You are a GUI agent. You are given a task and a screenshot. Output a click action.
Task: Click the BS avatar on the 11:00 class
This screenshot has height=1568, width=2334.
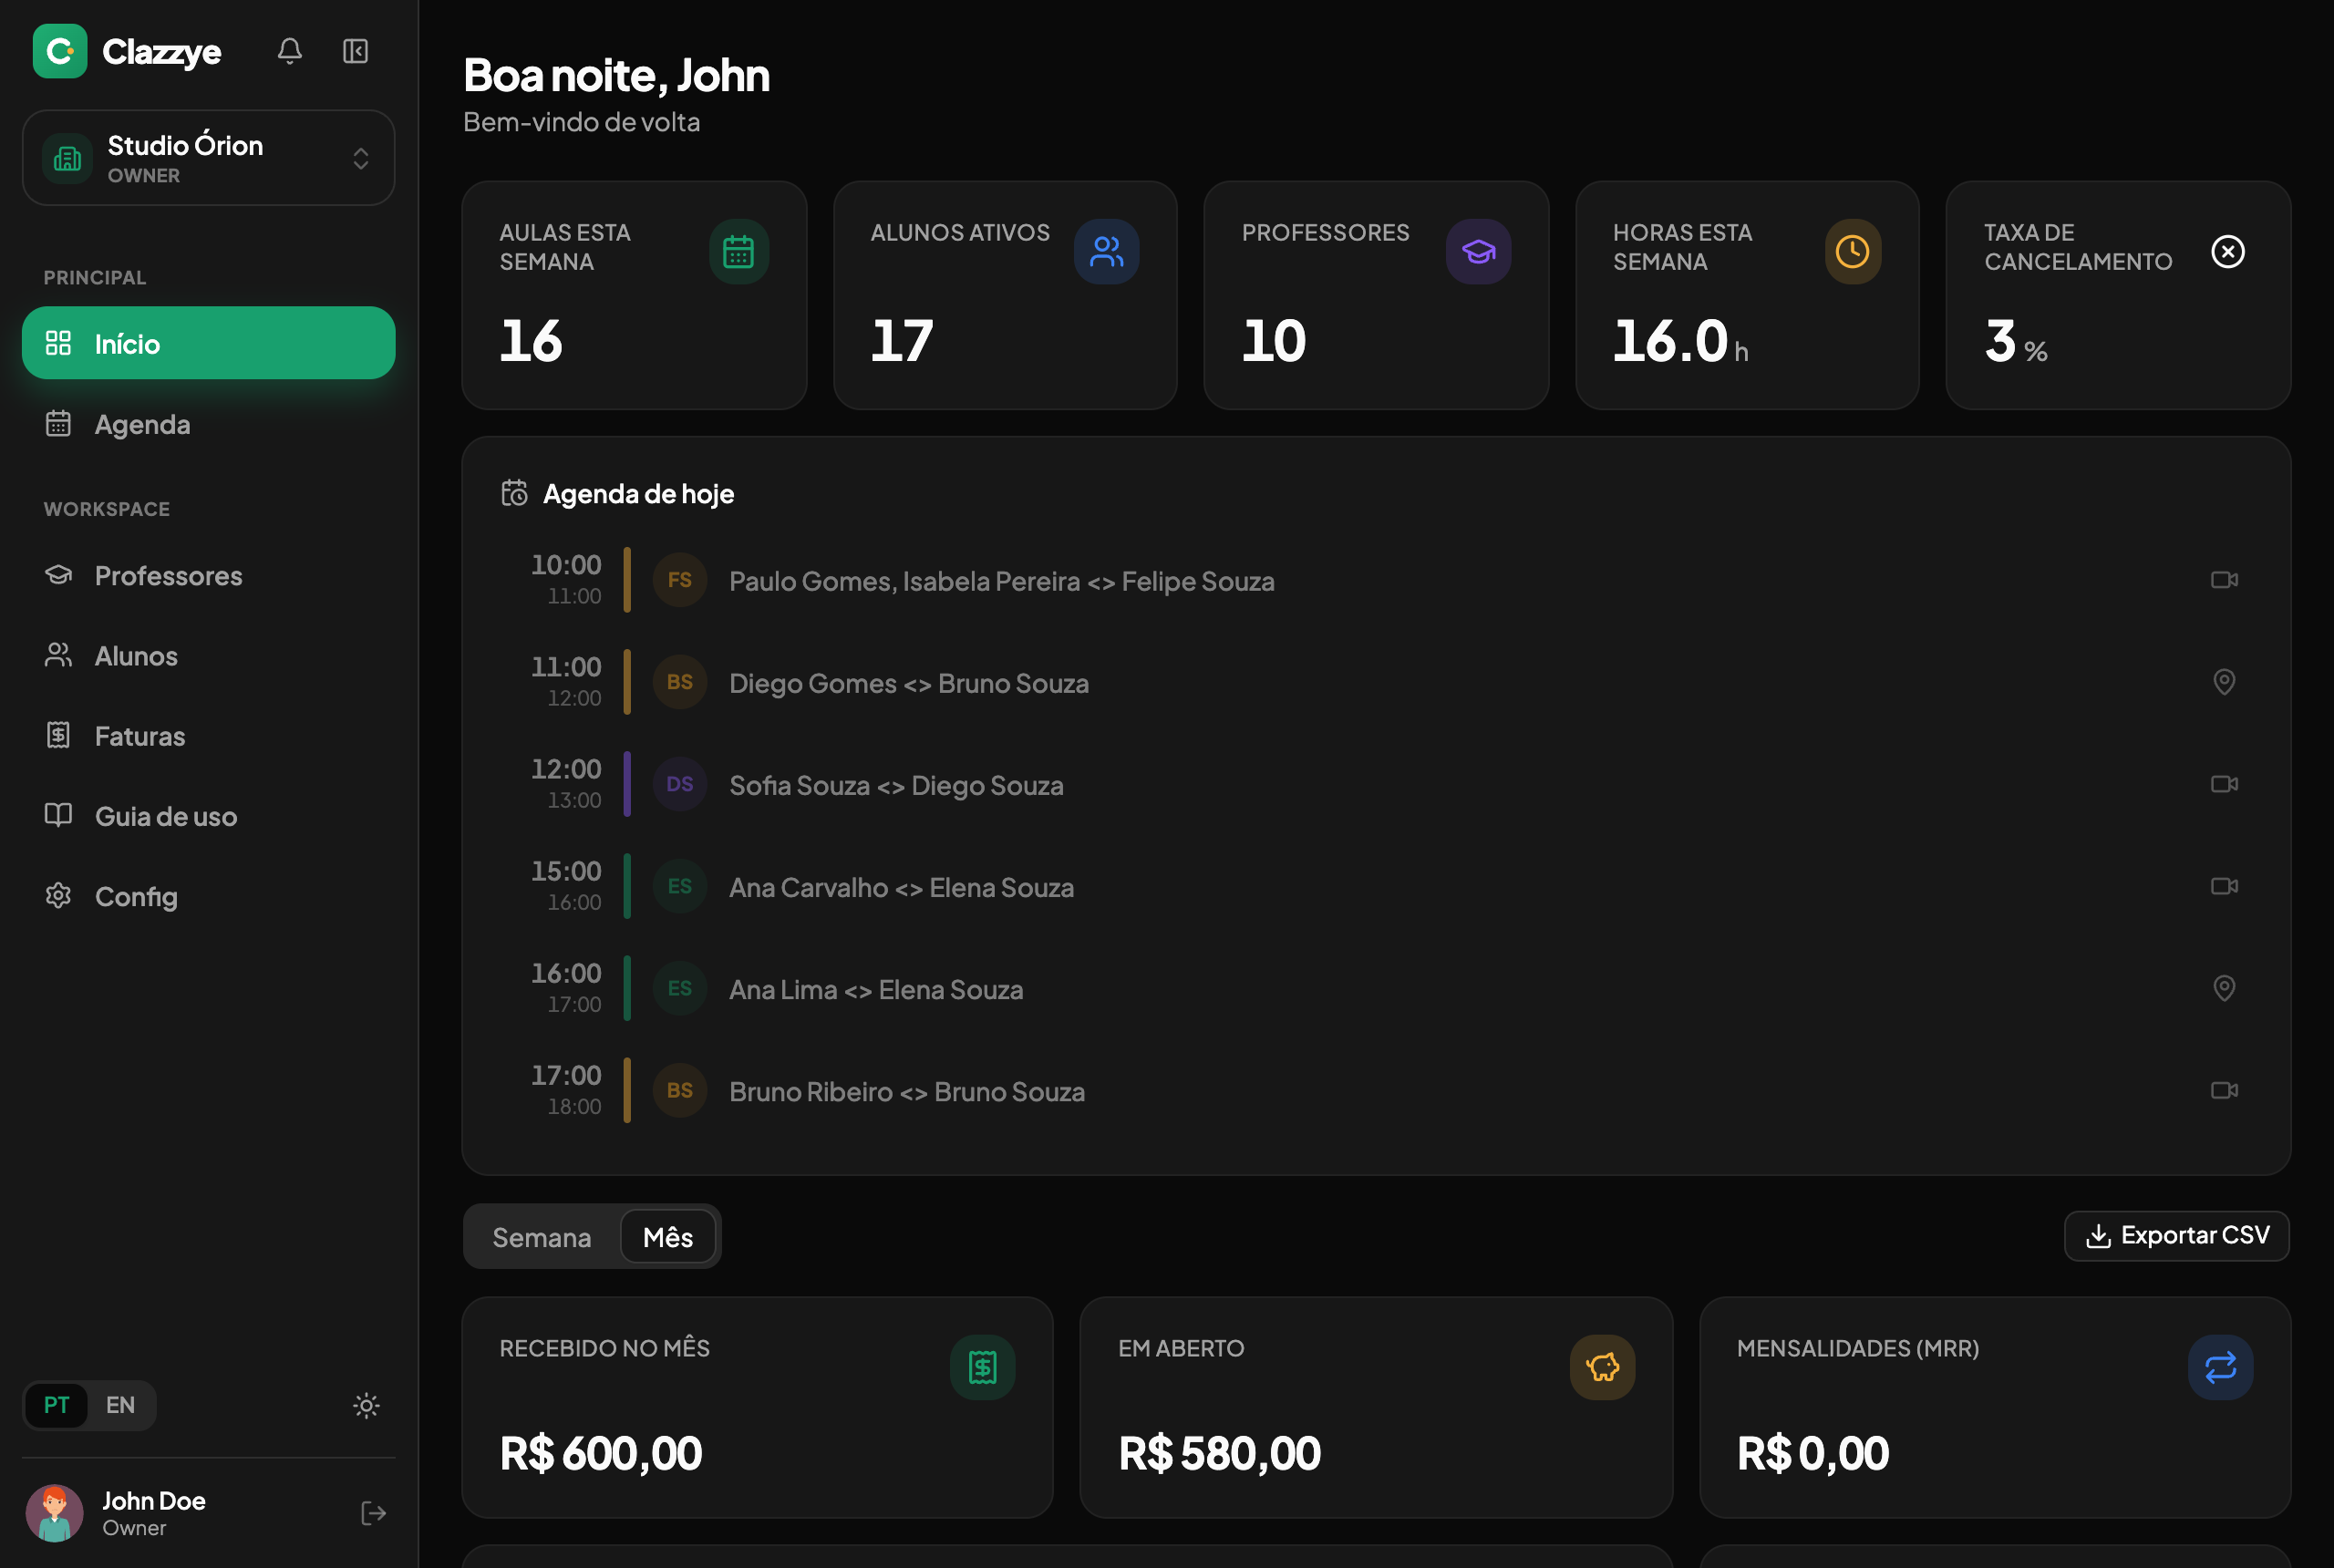click(x=680, y=682)
